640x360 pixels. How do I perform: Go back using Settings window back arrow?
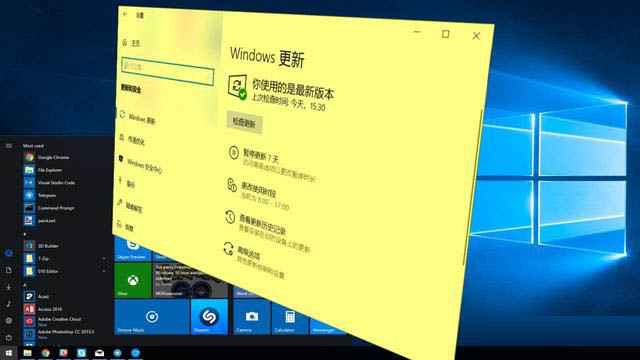(125, 14)
